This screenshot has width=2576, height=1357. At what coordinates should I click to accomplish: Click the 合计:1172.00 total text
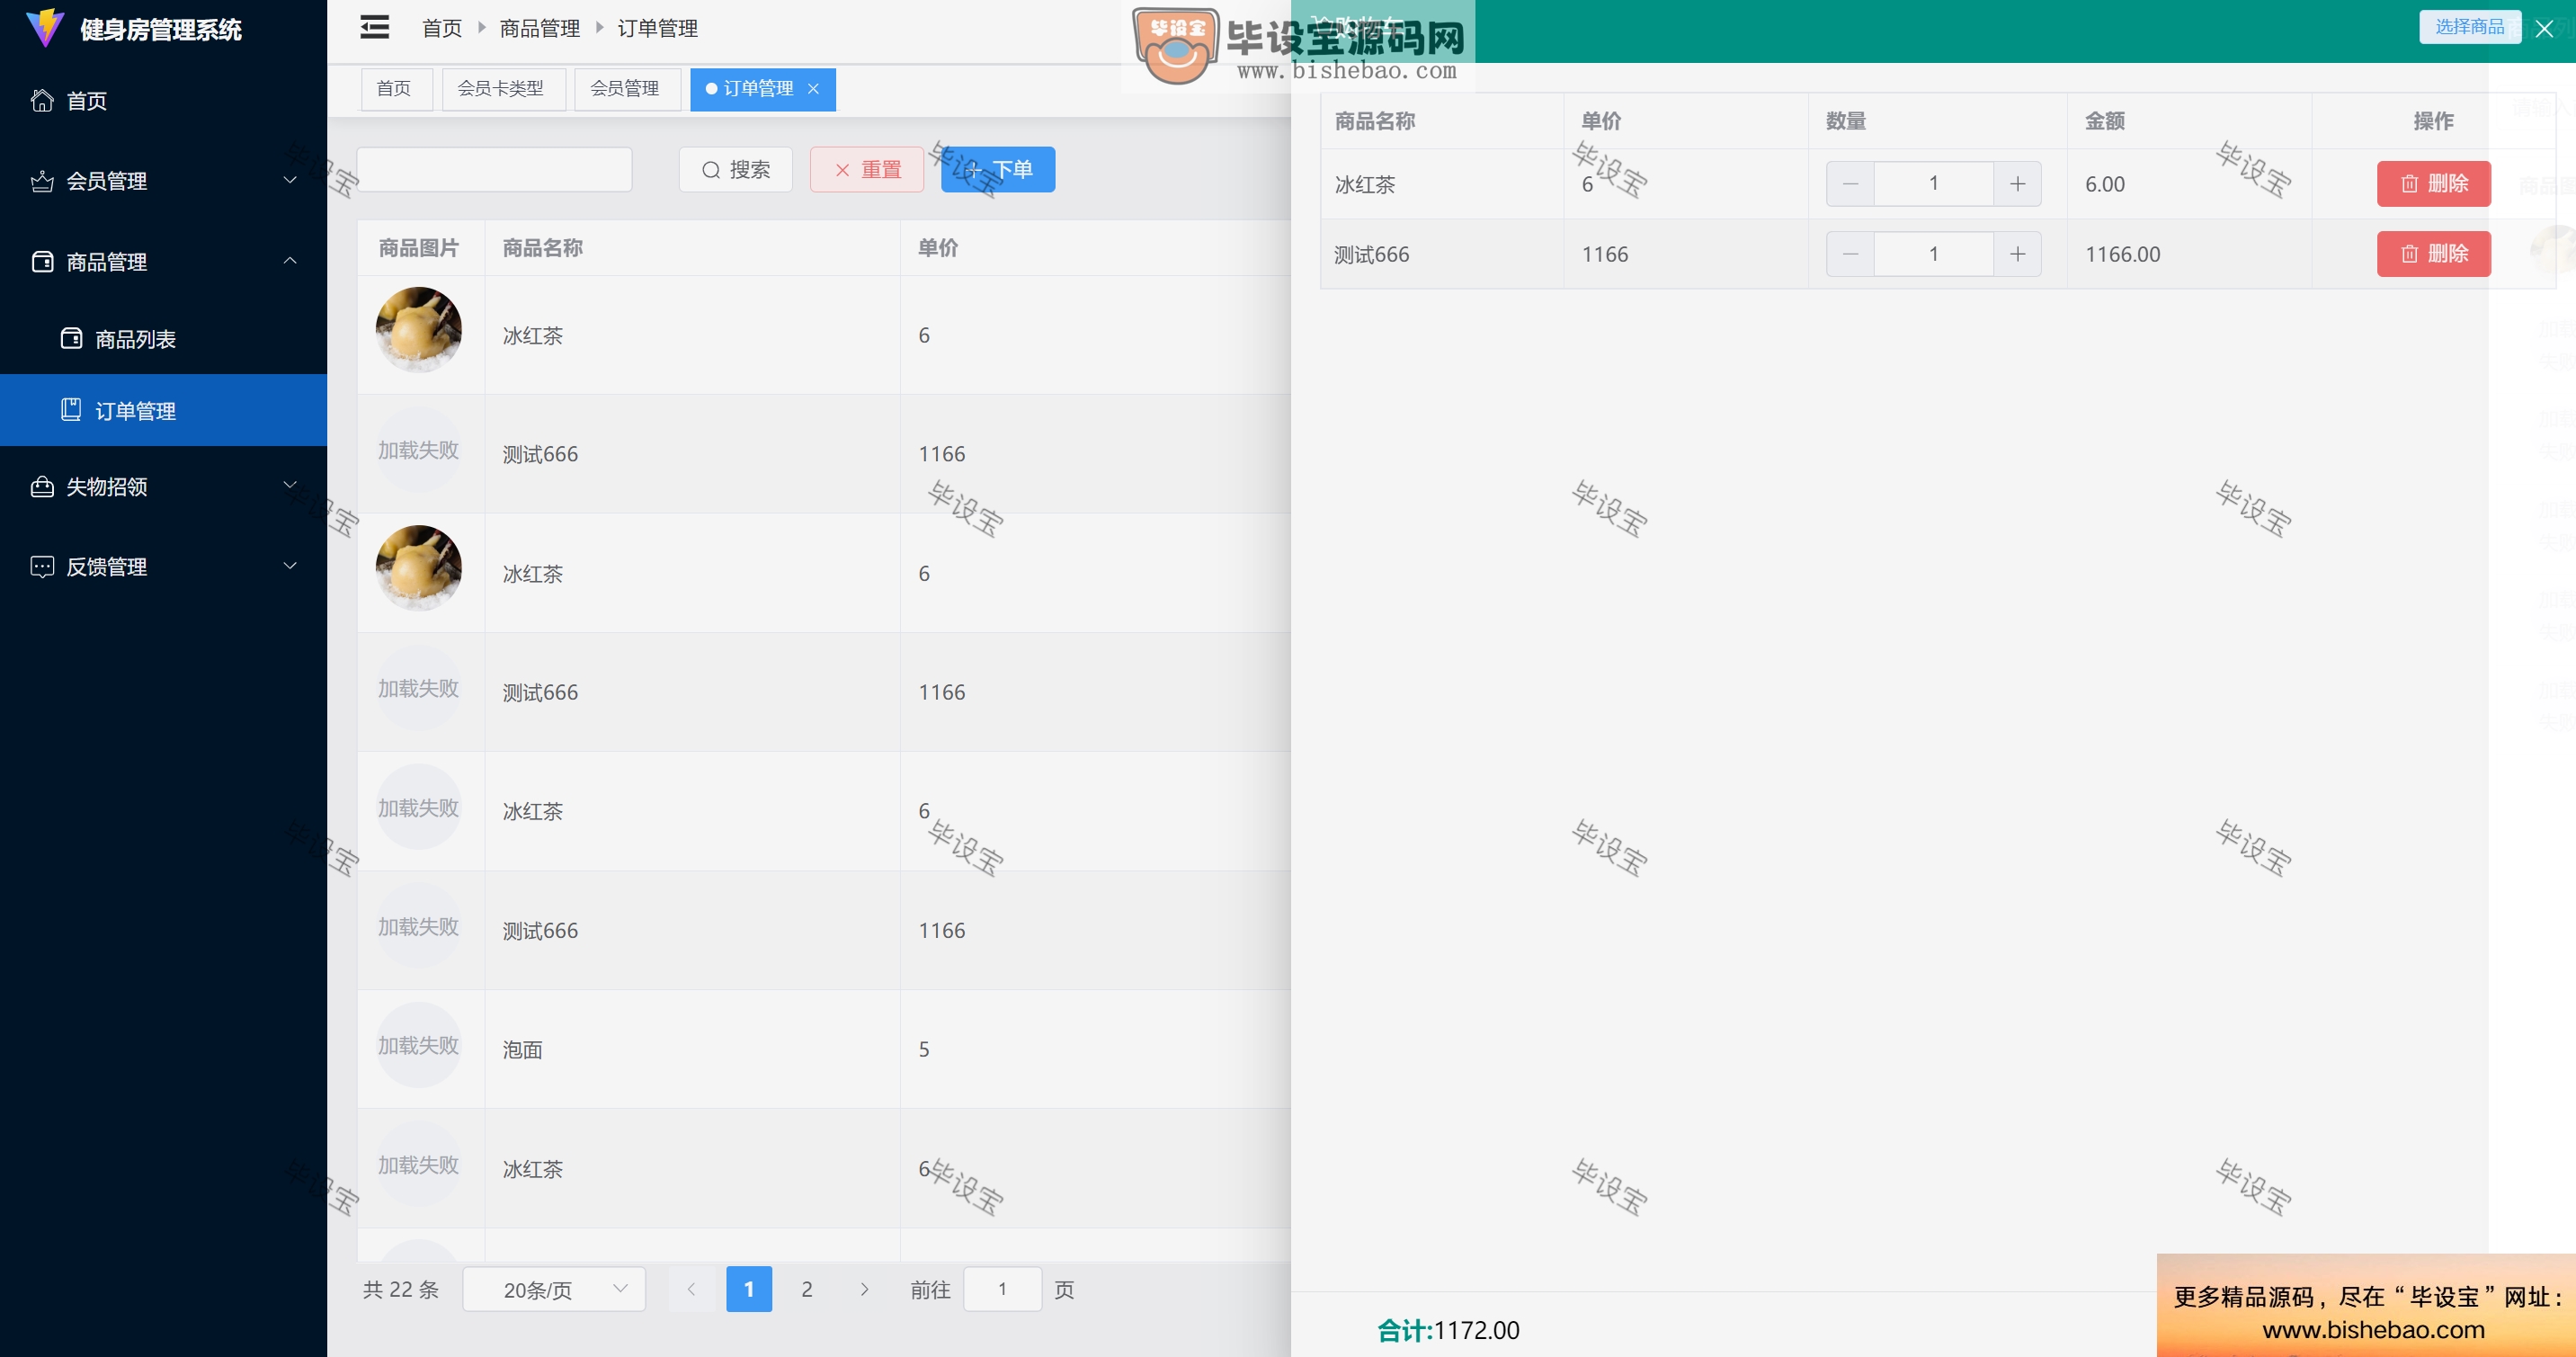click(x=1448, y=1330)
